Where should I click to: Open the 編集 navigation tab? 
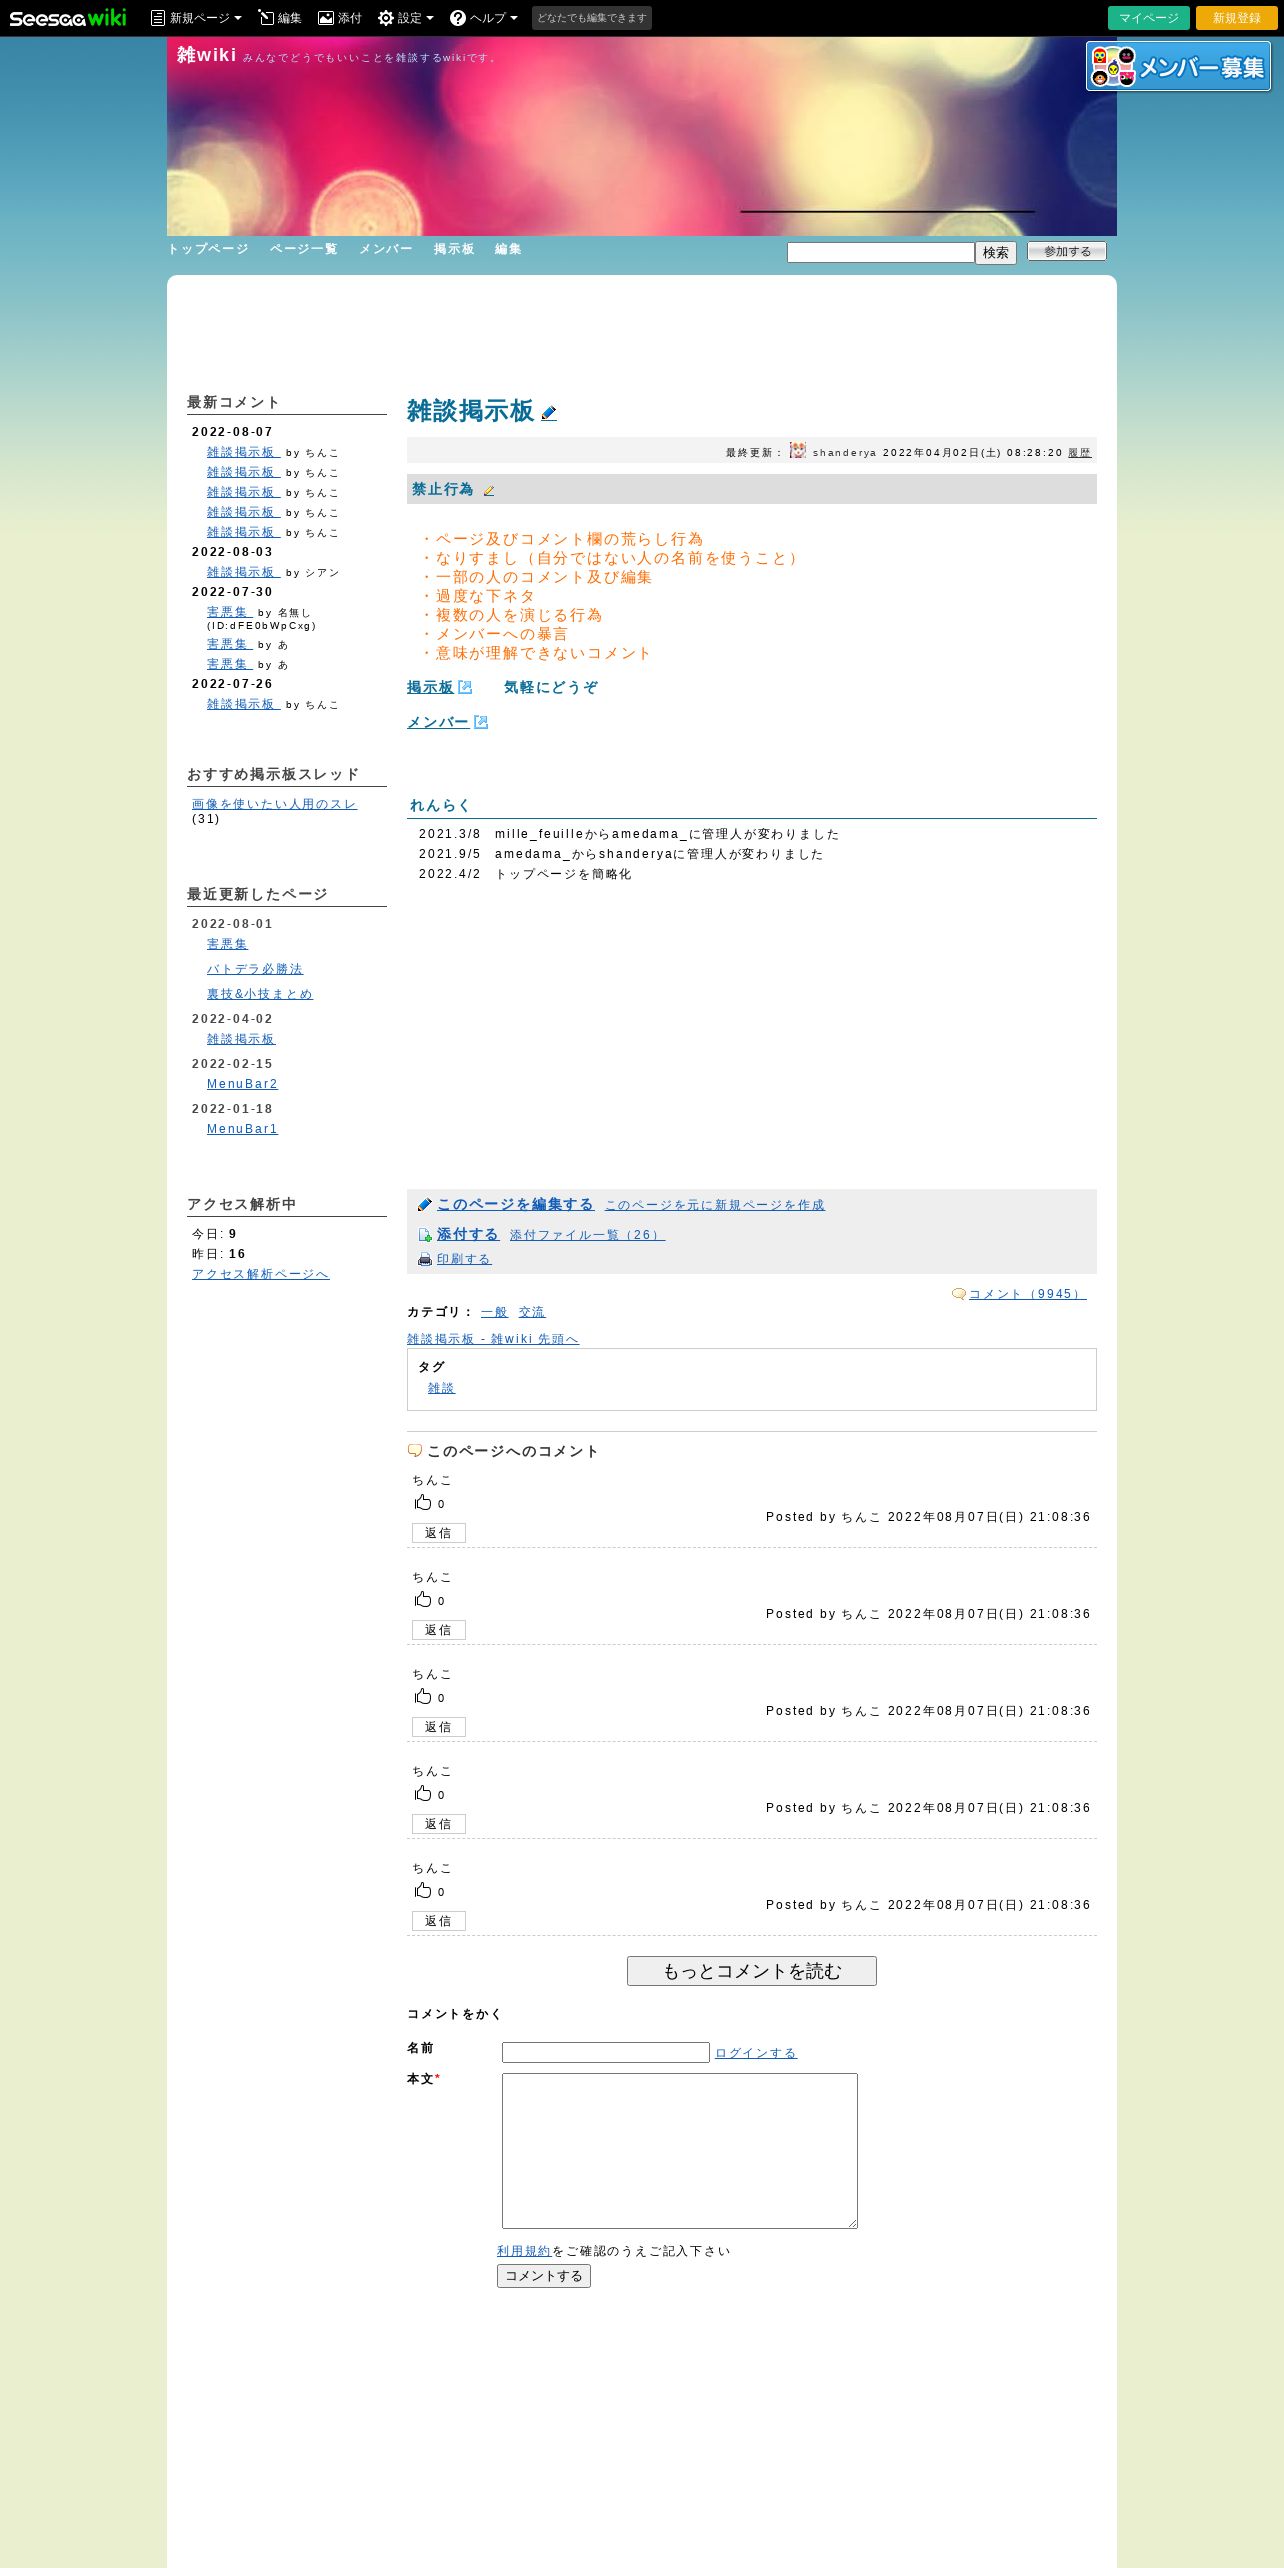(508, 249)
